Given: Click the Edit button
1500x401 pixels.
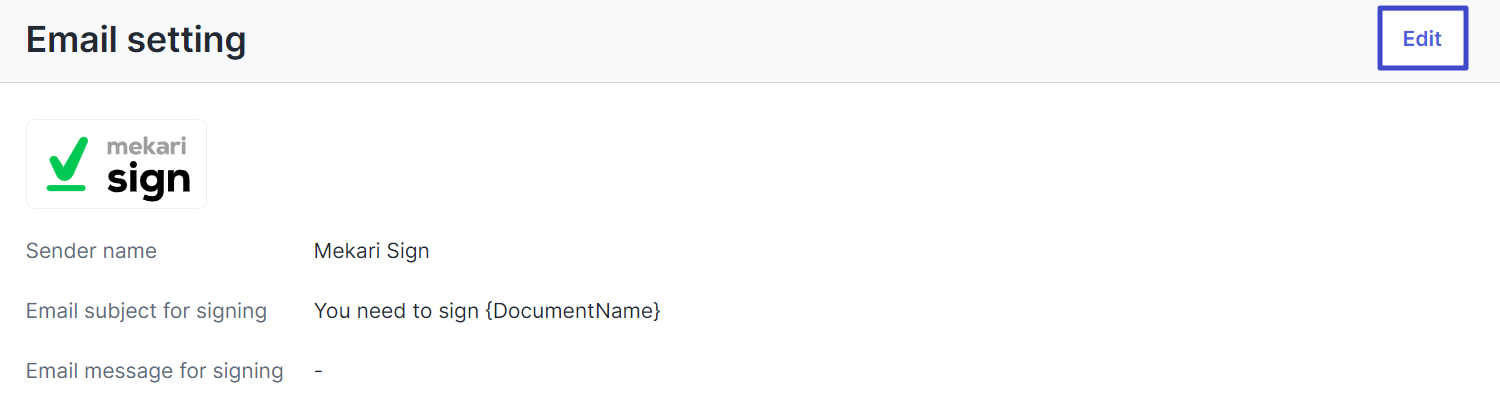Looking at the screenshot, I should [x=1422, y=39].
